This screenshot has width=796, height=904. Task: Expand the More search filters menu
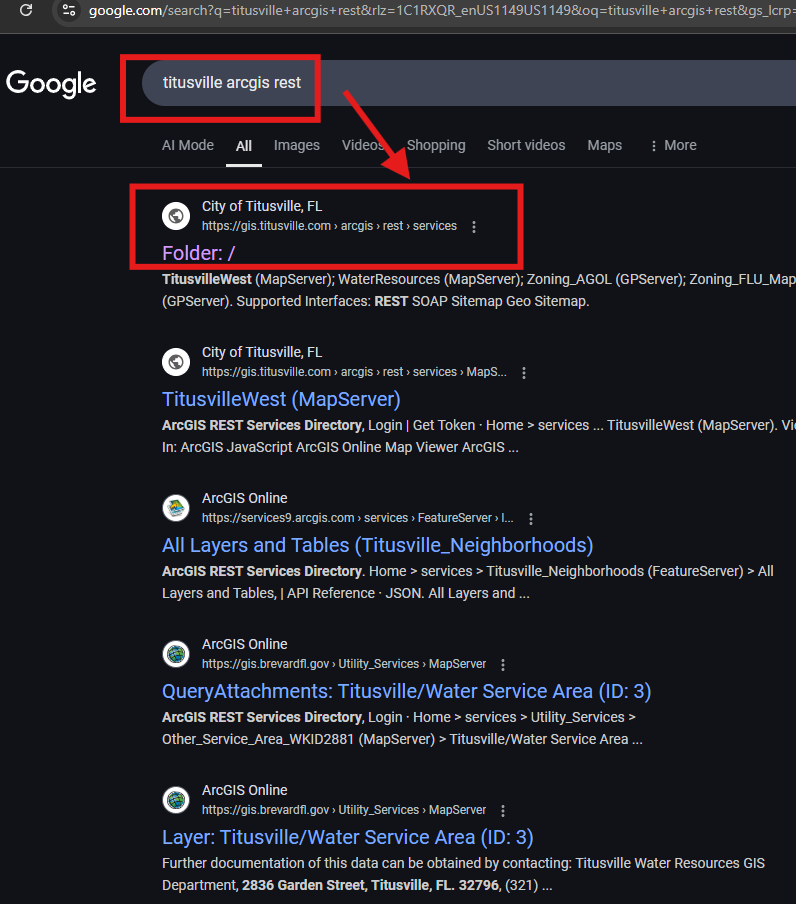point(673,145)
